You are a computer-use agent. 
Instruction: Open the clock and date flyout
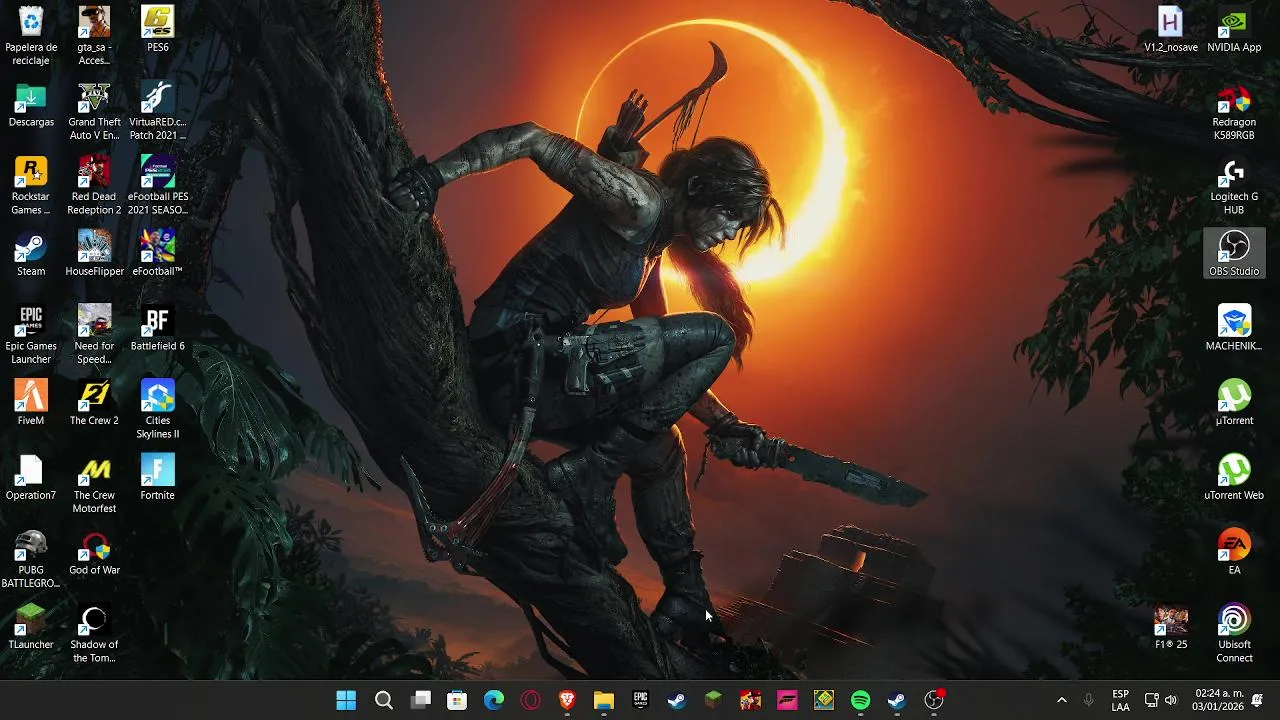1219,700
